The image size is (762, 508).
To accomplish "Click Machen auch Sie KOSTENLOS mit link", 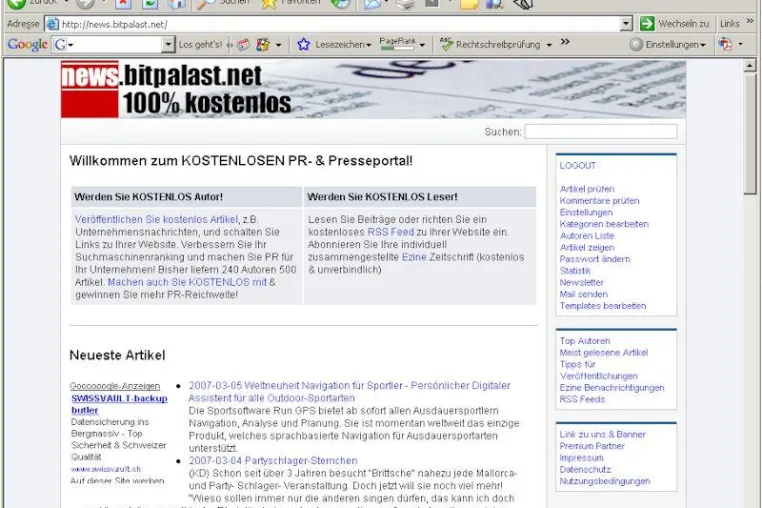I will click(x=187, y=282).
